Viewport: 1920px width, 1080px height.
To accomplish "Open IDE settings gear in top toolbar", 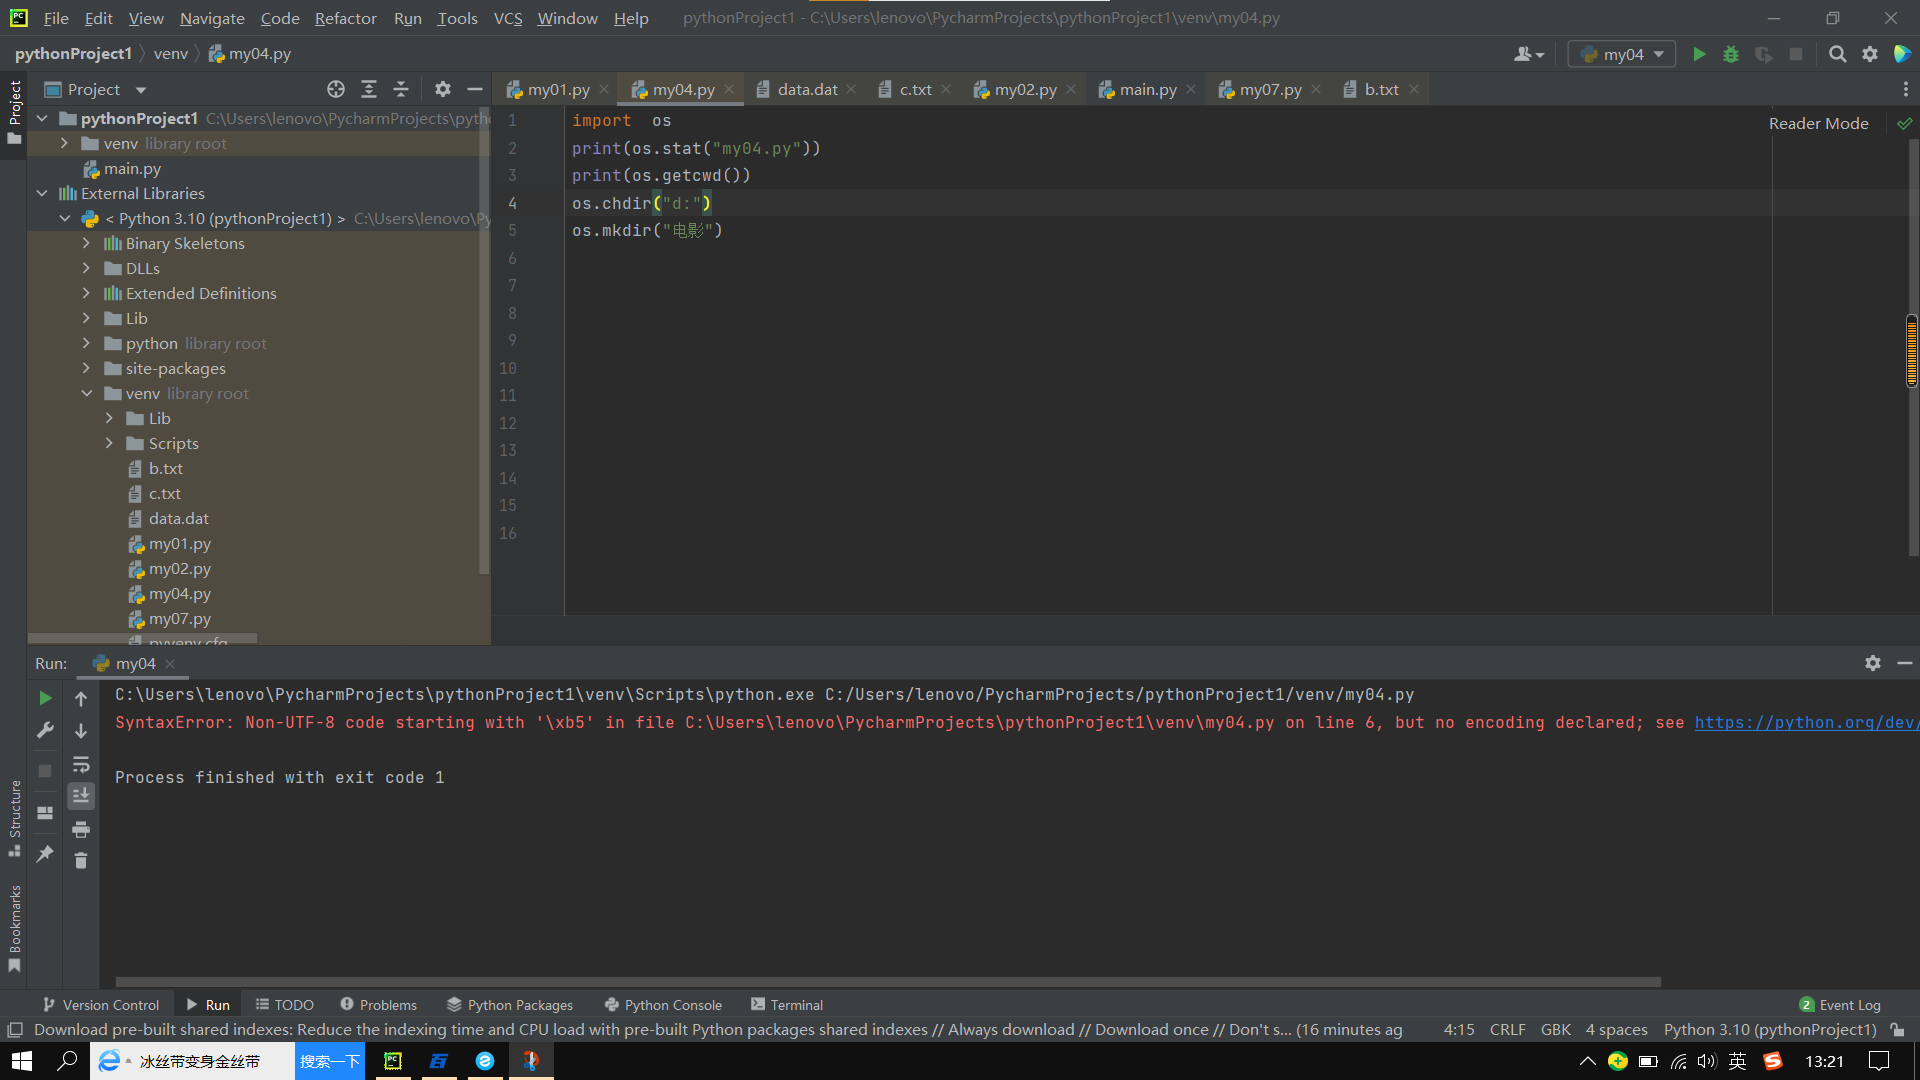I will click(1870, 54).
